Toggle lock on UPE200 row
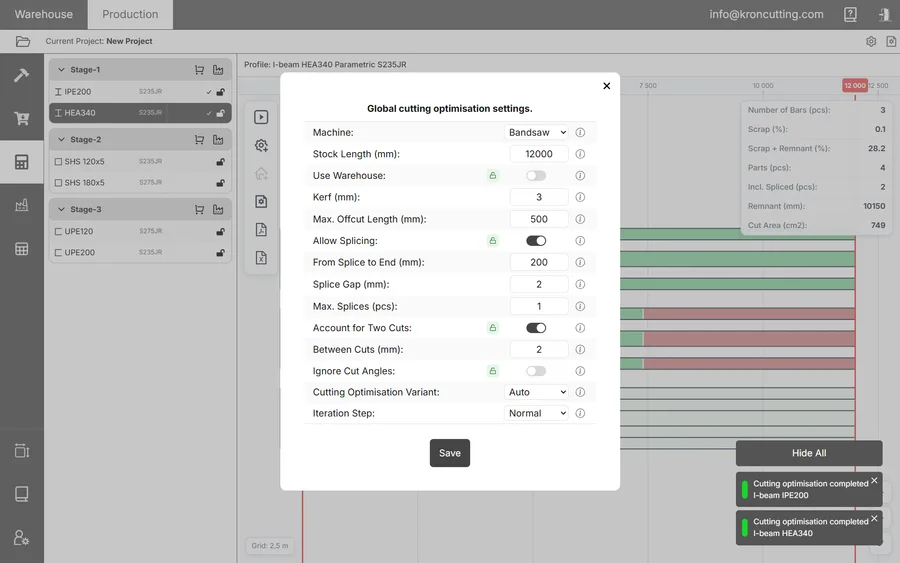This screenshot has height=563, width=900. click(220, 253)
